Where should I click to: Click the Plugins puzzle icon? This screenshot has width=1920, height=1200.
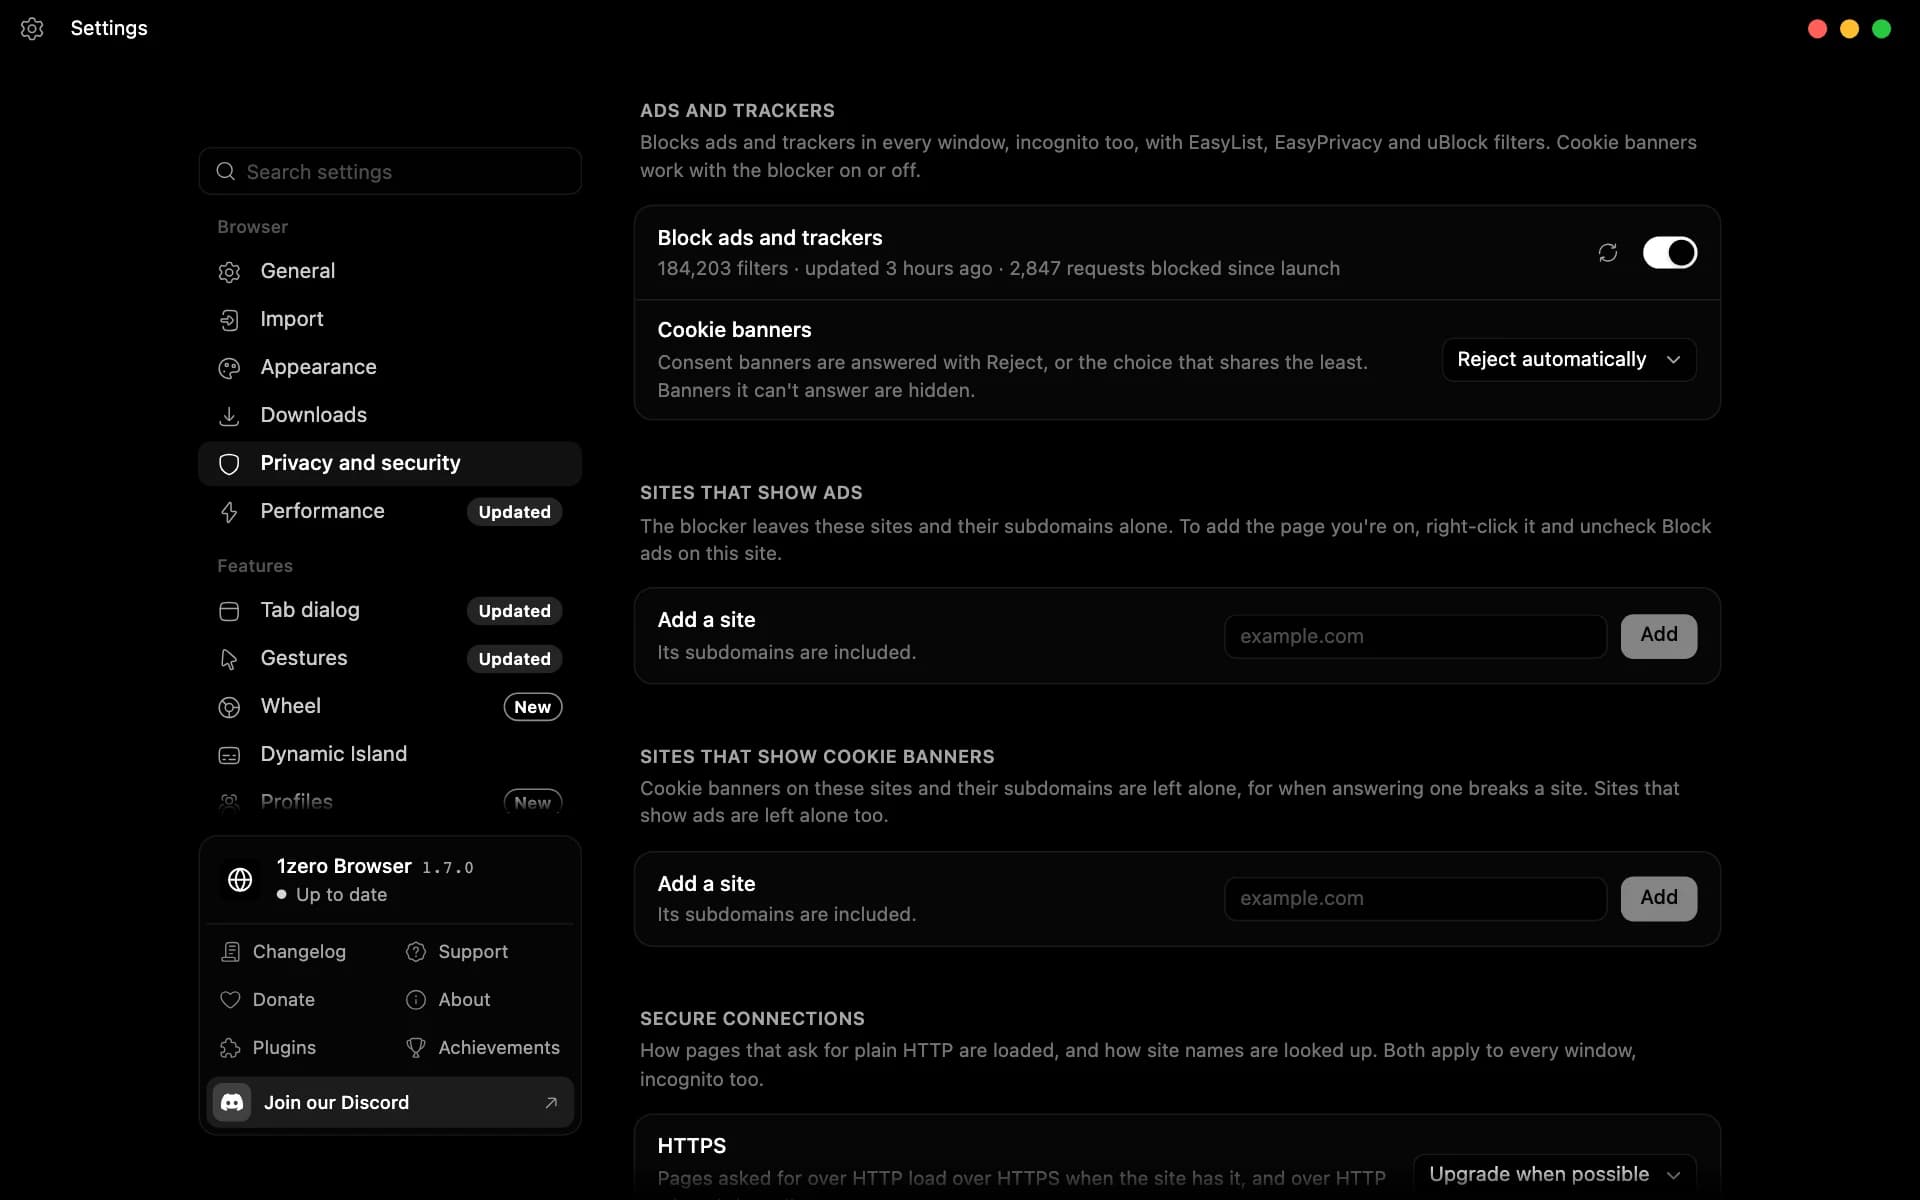230,1048
